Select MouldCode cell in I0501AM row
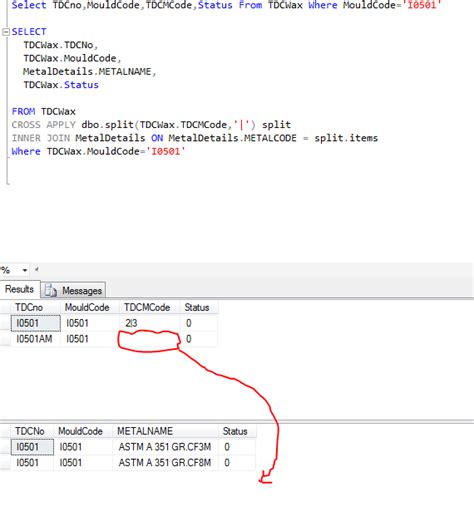The width and height of the screenshot is (474, 531). click(x=90, y=339)
